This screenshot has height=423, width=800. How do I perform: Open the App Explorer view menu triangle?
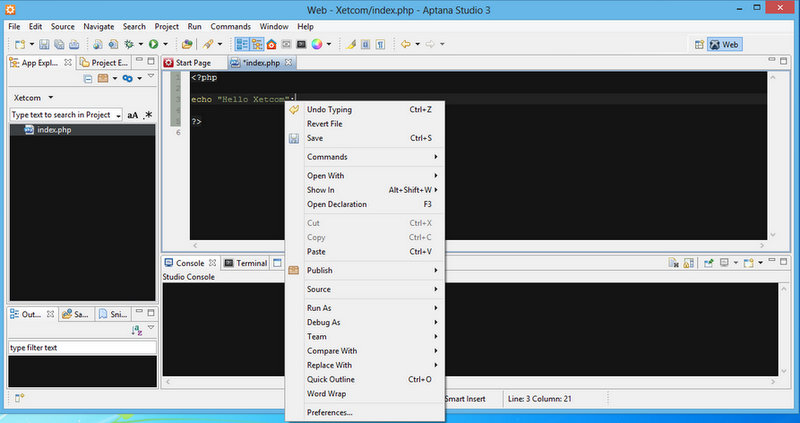tap(151, 77)
